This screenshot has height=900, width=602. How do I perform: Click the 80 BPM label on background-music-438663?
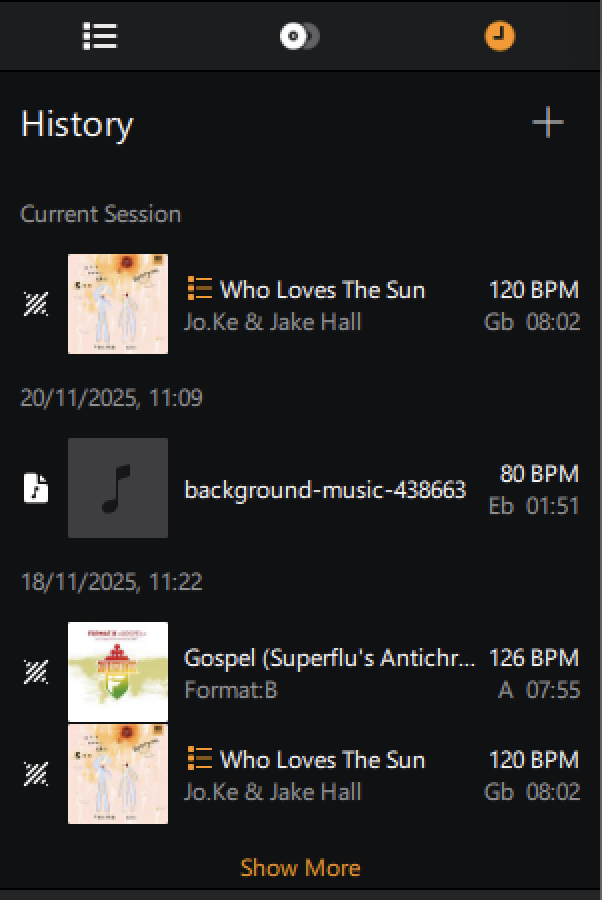coord(540,474)
